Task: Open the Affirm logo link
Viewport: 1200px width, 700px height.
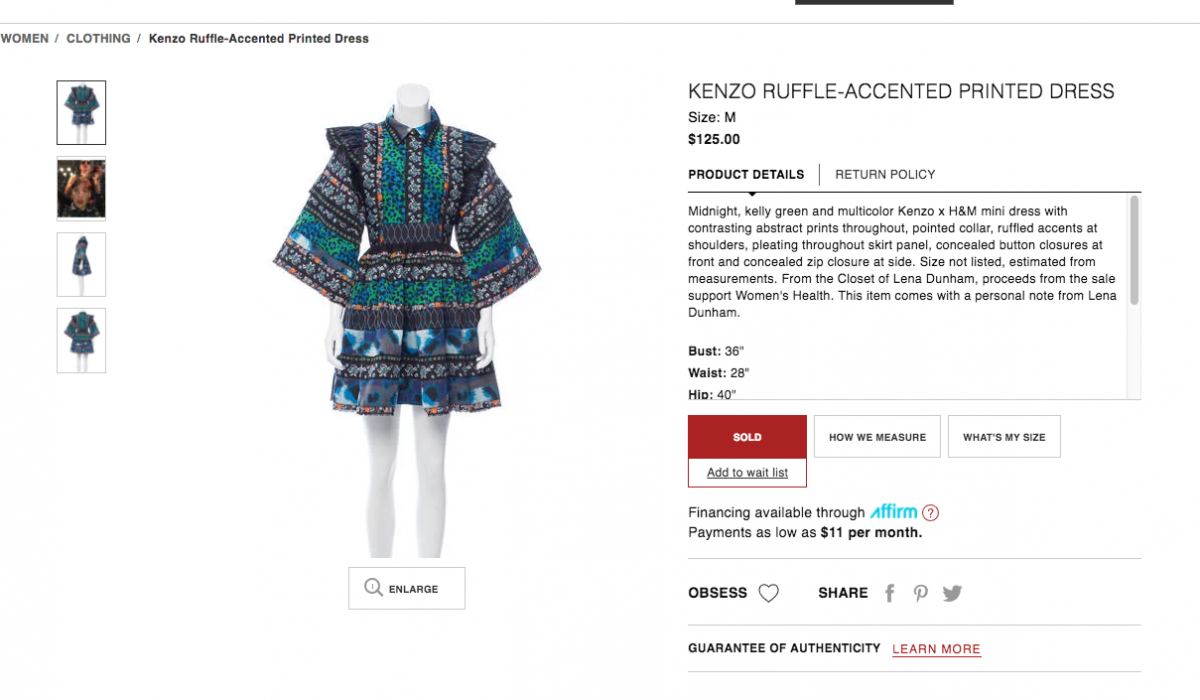Action: click(x=893, y=511)
